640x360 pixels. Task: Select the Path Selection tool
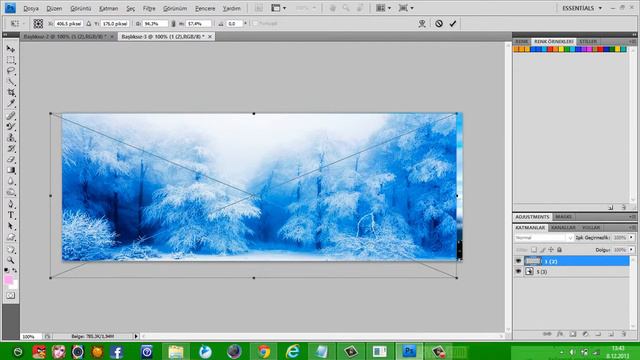[11, 226]
